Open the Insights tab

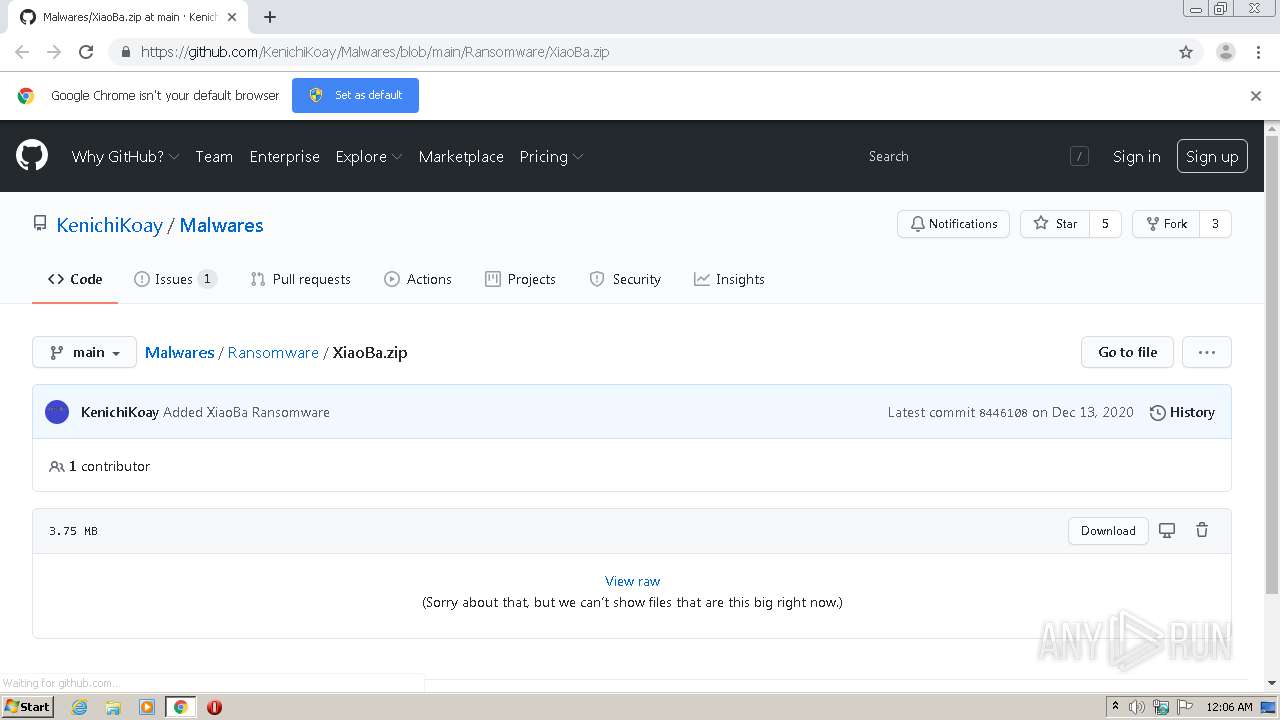coord(729,279)
